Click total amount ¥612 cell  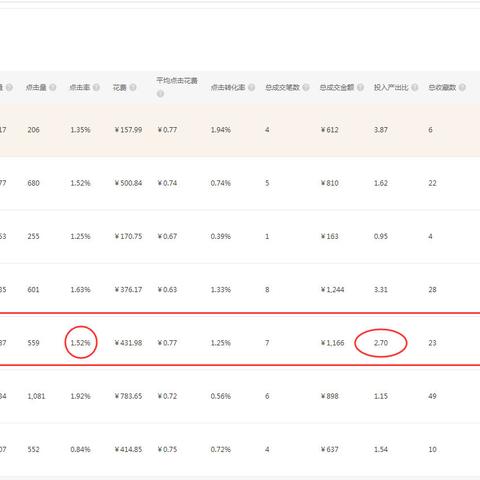point(329,130)
